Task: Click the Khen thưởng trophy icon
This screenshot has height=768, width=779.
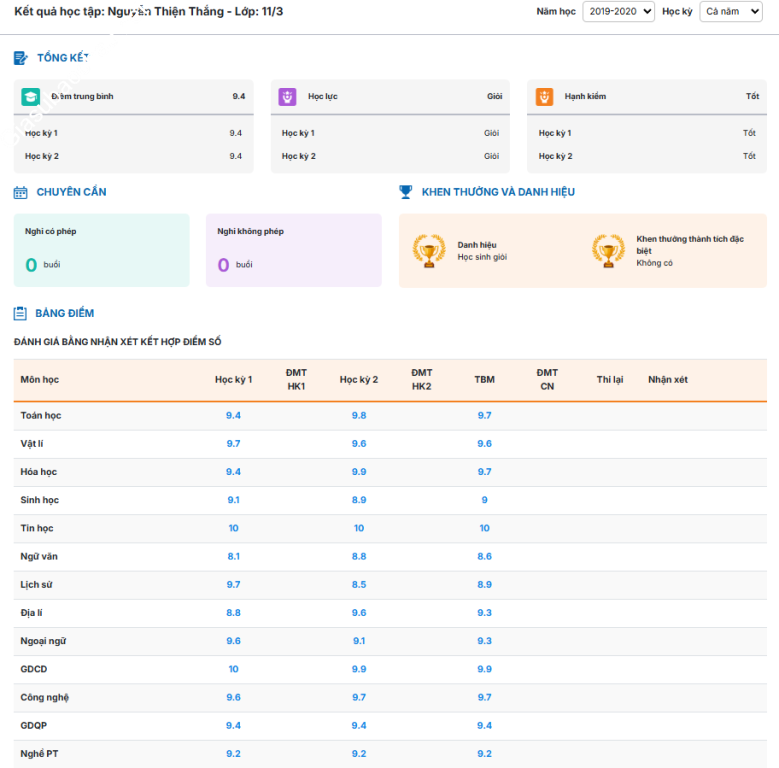Action: click(406, 192)
